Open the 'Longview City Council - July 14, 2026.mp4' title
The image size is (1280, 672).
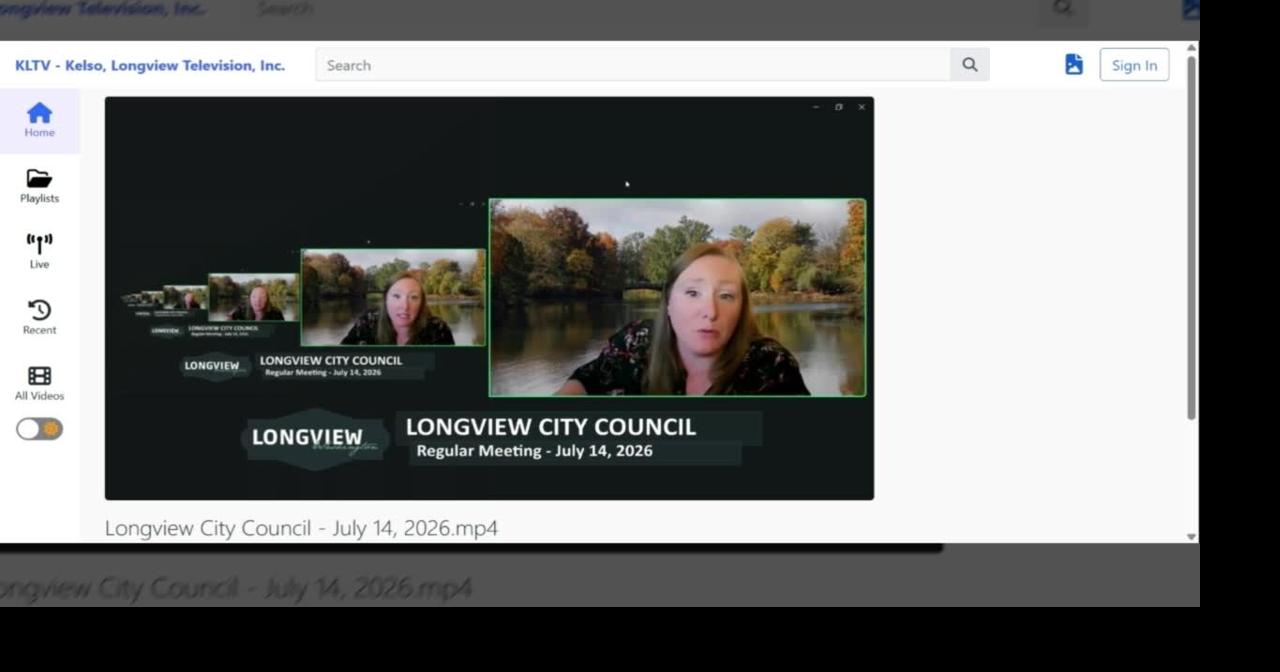pyautogui.click(x=301, y=528)
